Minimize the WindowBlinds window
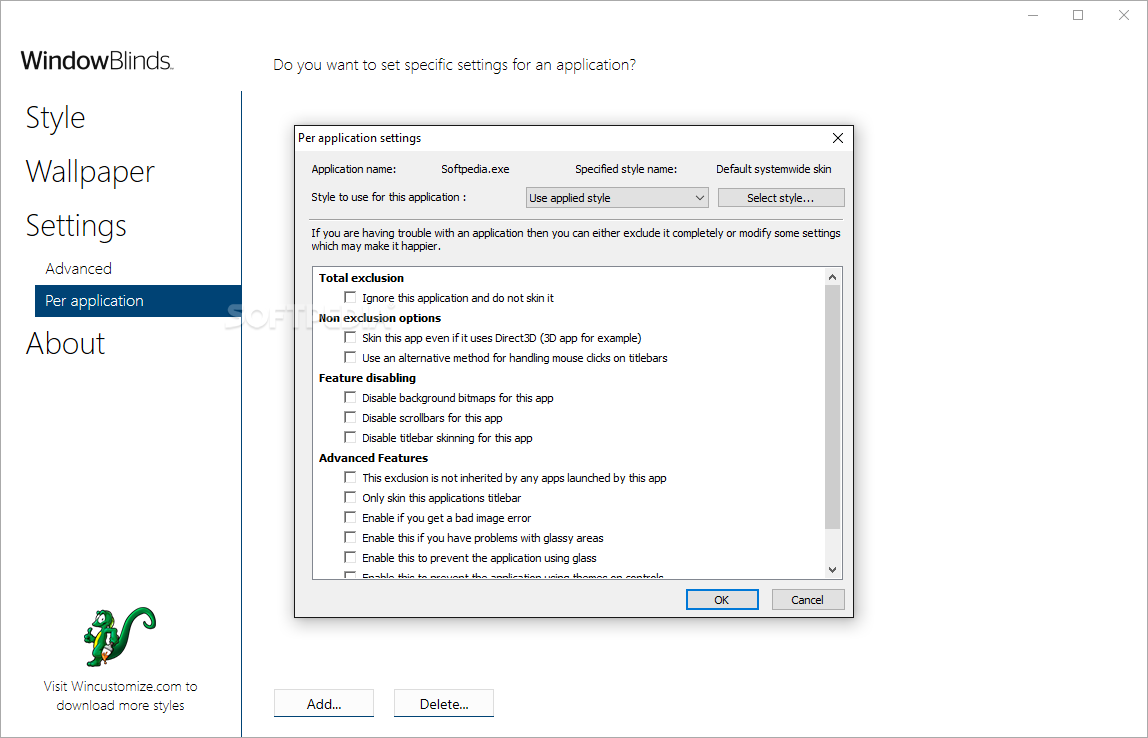Screen dimensions: 1148x738 click(x=1033, y=15)
